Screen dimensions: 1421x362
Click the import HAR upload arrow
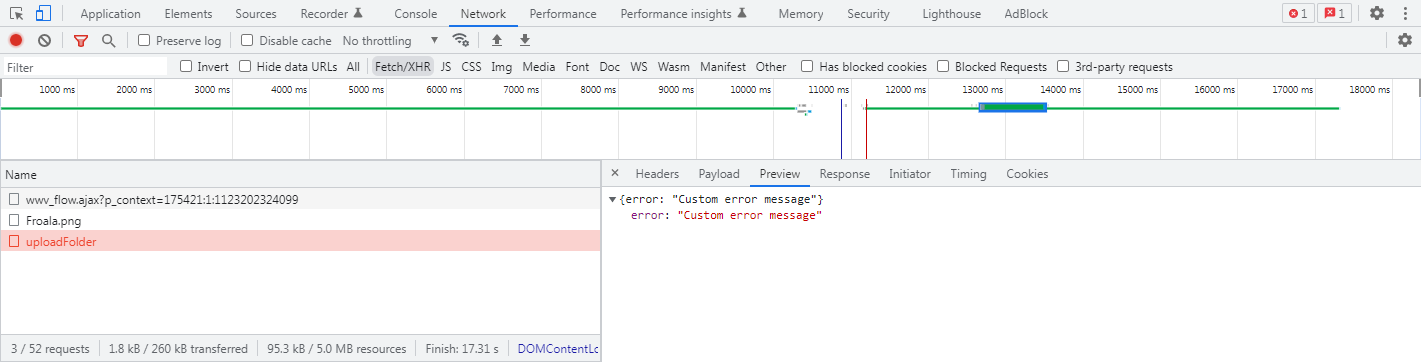(x=496, y=40)
